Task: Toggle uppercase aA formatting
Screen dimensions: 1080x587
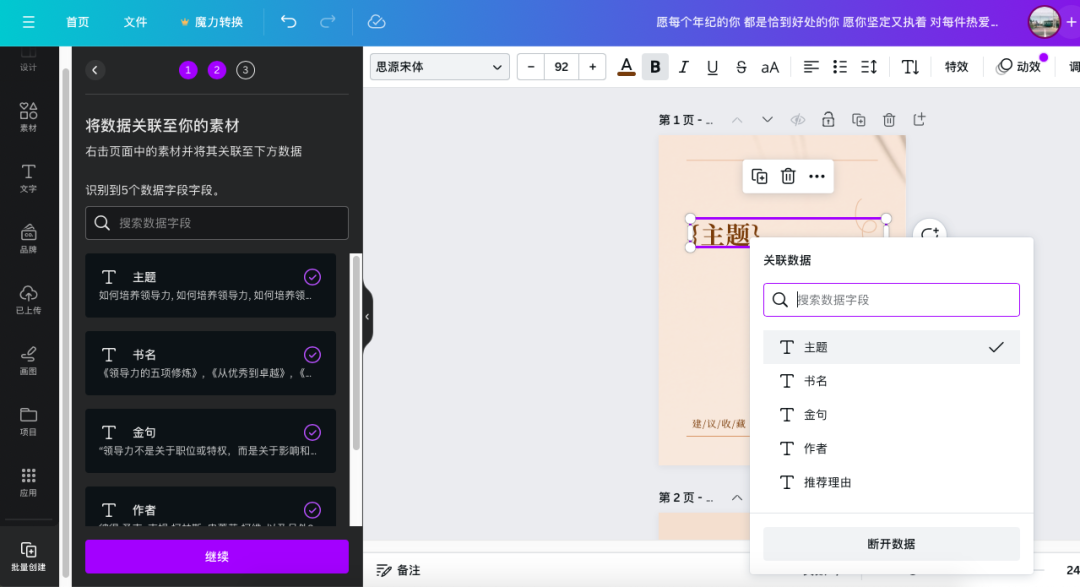Action: [x=770, y=67]
